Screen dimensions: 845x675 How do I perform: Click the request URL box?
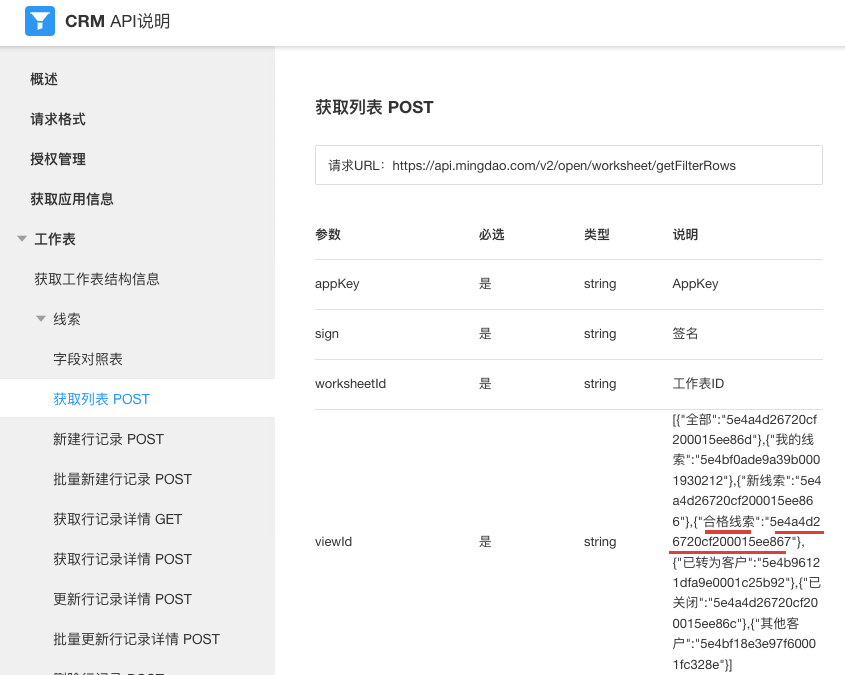coord(569,165)
